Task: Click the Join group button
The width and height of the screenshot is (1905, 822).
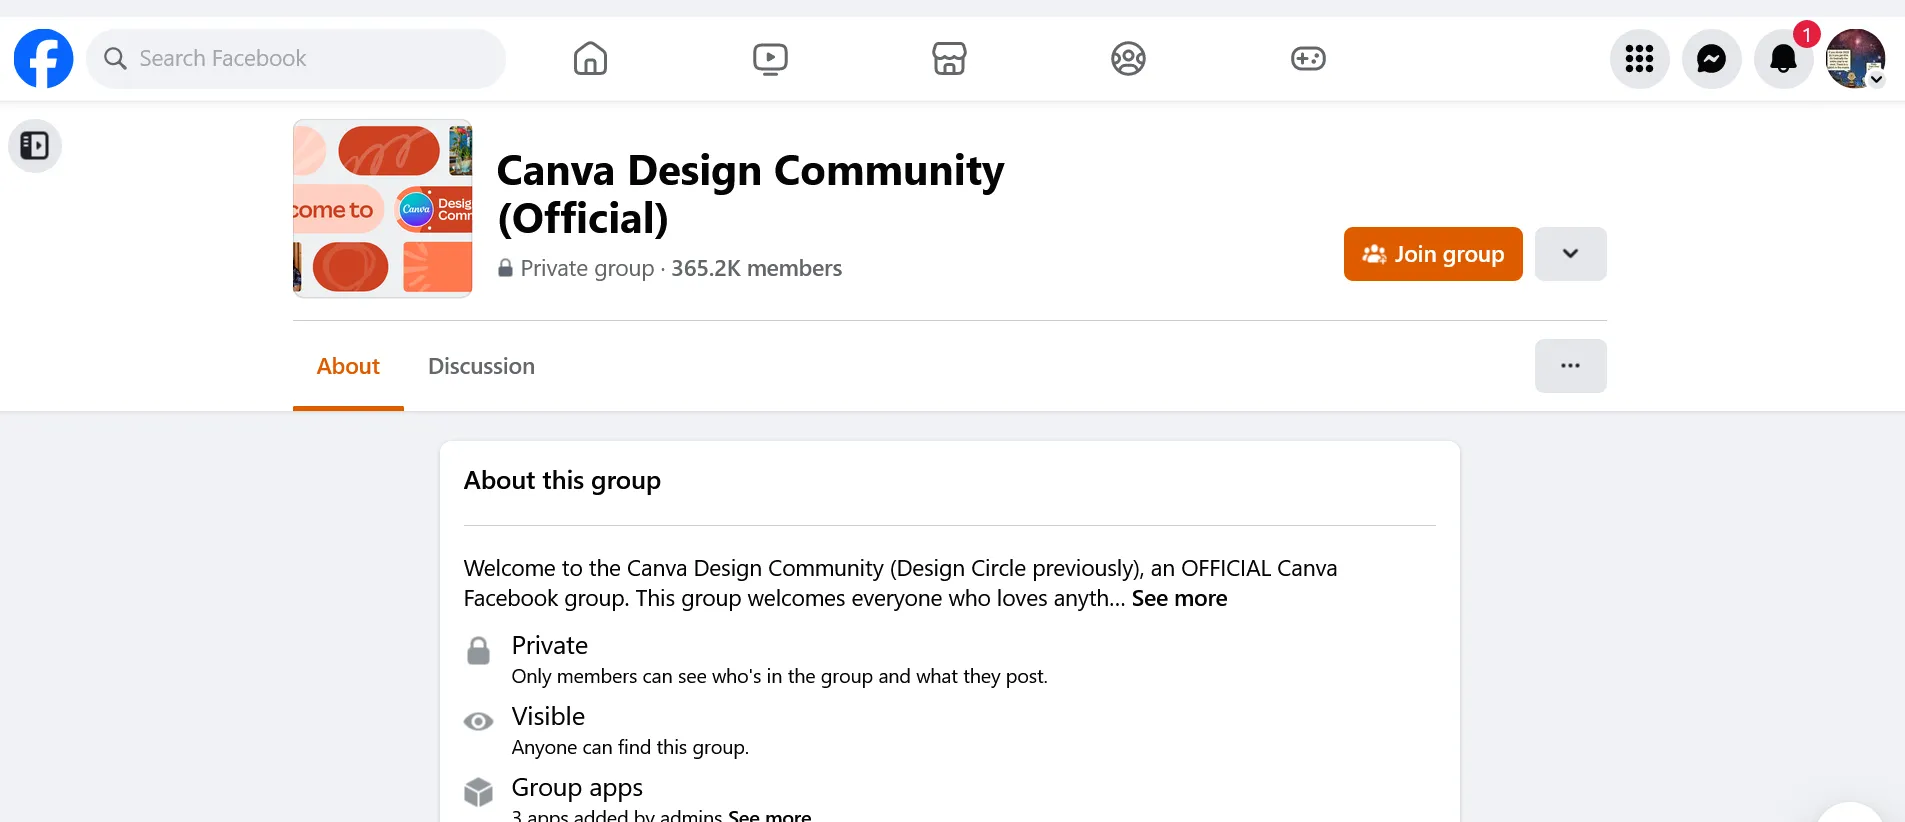Action: coord(1432,254)
